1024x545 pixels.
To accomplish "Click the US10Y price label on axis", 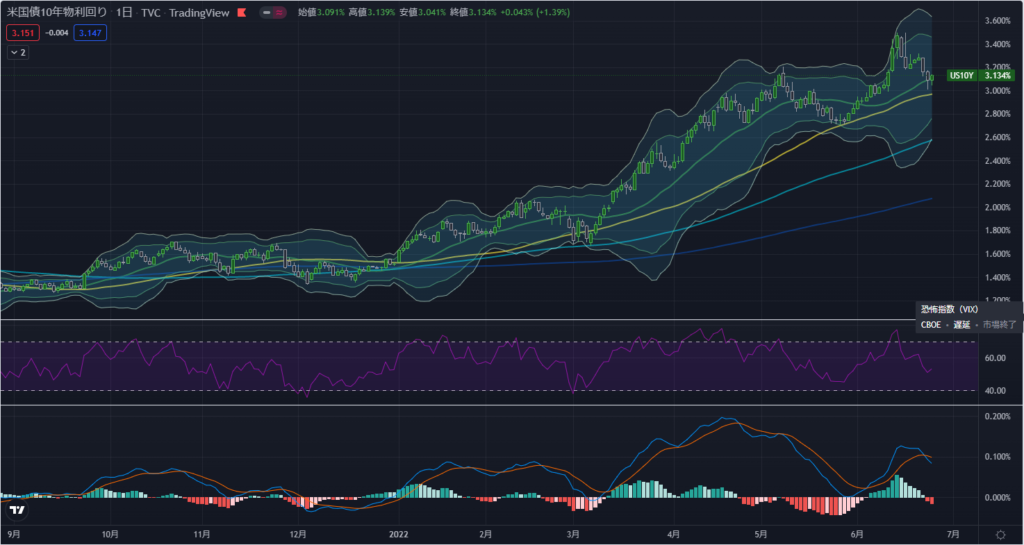I will click(x=961, y=75).
